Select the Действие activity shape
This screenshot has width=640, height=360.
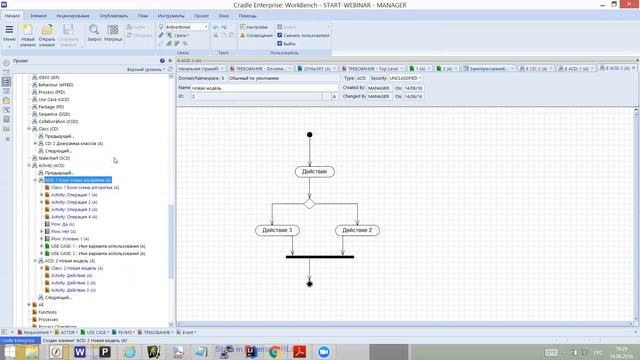pos(315,172)
